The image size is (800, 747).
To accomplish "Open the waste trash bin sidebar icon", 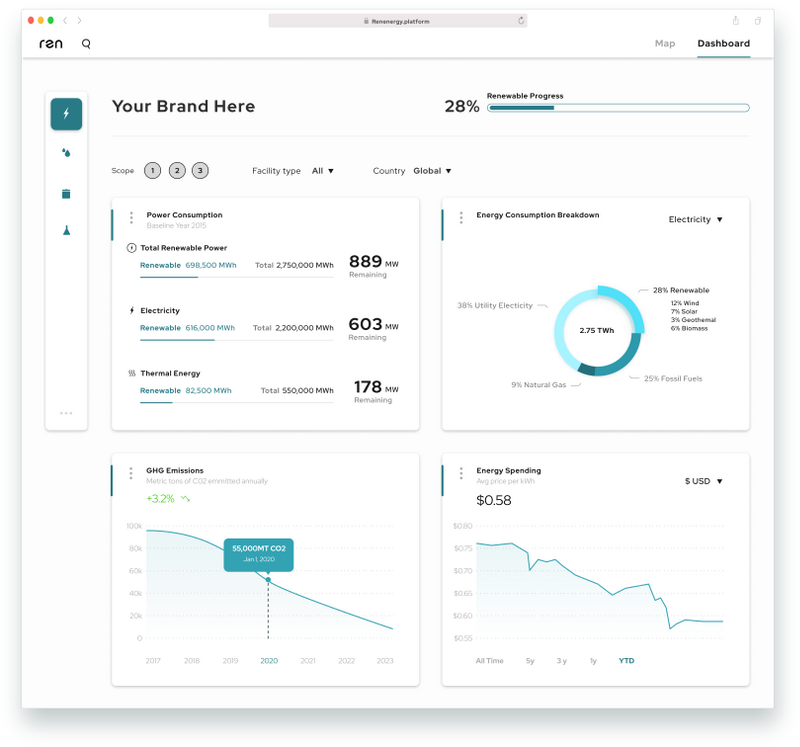I will click(66, 193).
